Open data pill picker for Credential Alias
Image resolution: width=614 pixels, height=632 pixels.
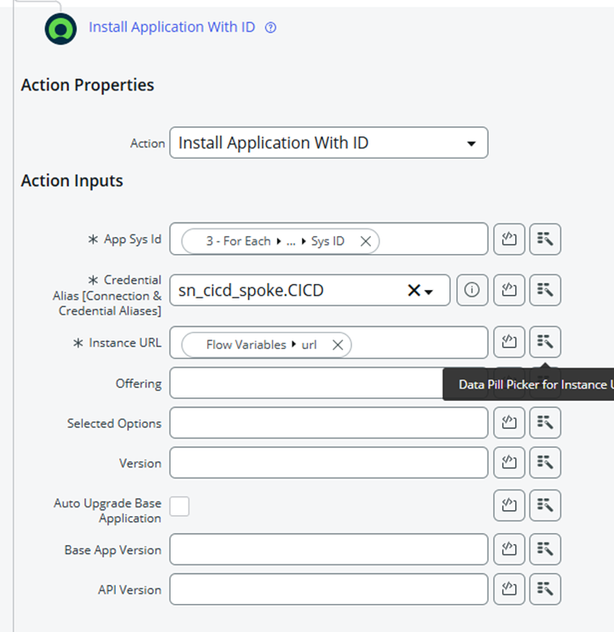545,290
